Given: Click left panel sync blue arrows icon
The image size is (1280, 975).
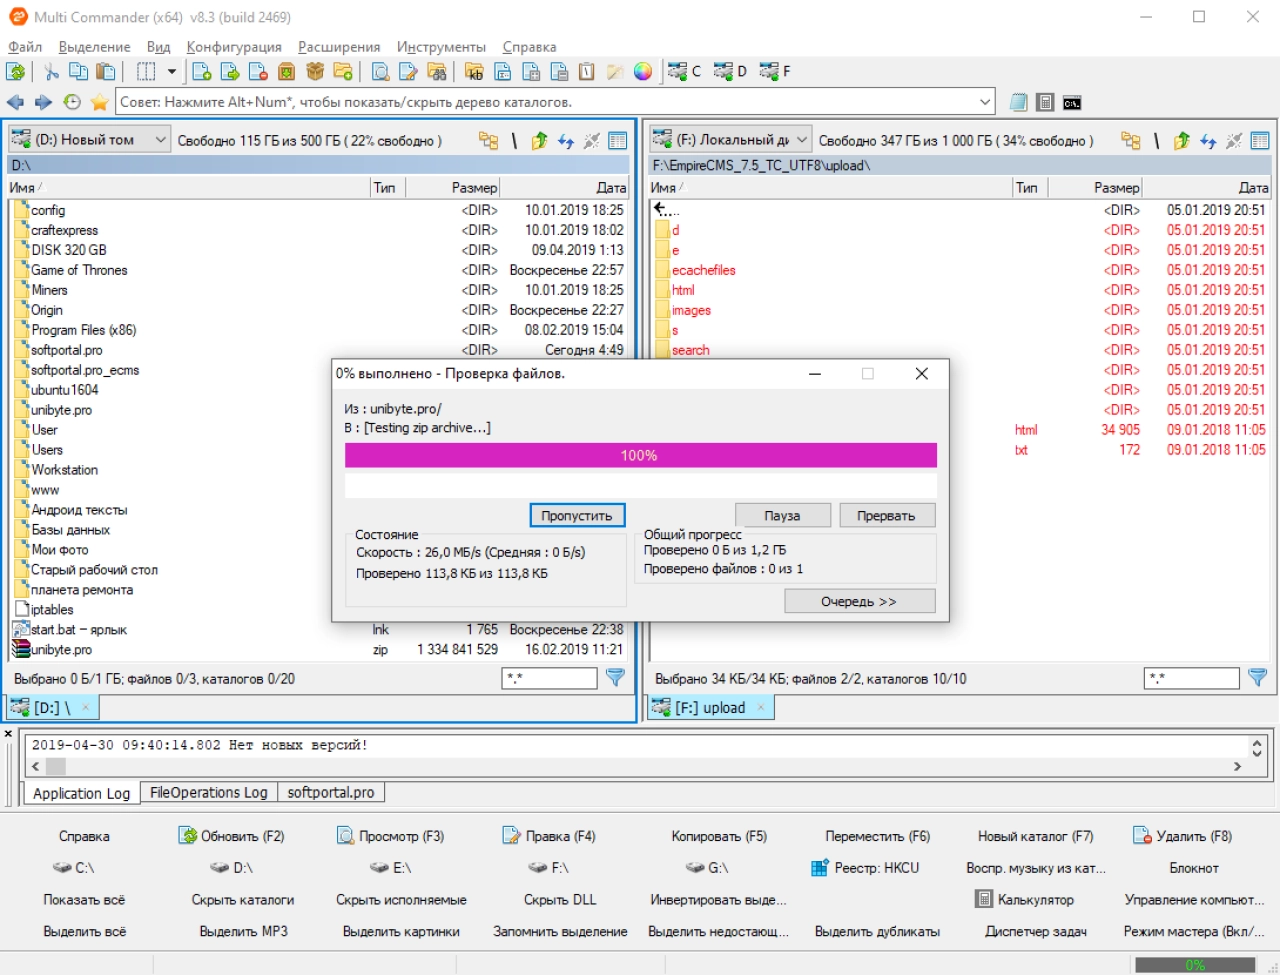Looking at the screenshot, I should click(566, 141).
